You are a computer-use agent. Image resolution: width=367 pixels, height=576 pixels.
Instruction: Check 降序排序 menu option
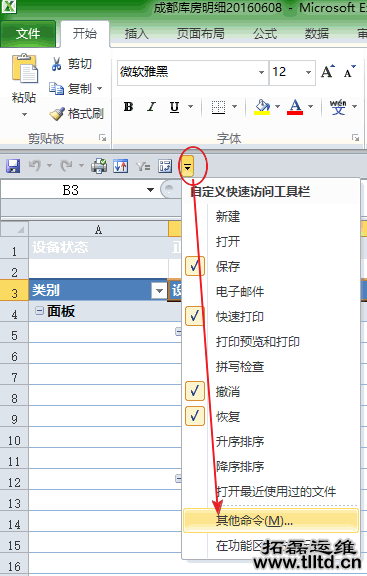(270, 467)
